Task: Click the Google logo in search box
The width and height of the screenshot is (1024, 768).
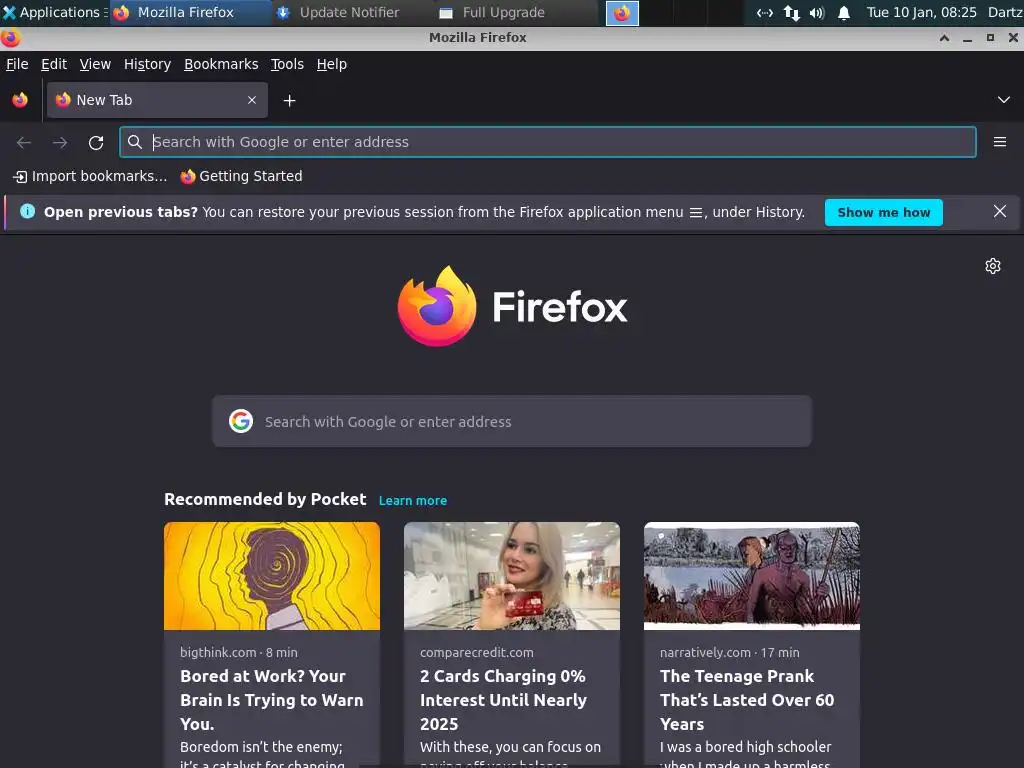Action: pyautogui.click(x=241, y=421)
